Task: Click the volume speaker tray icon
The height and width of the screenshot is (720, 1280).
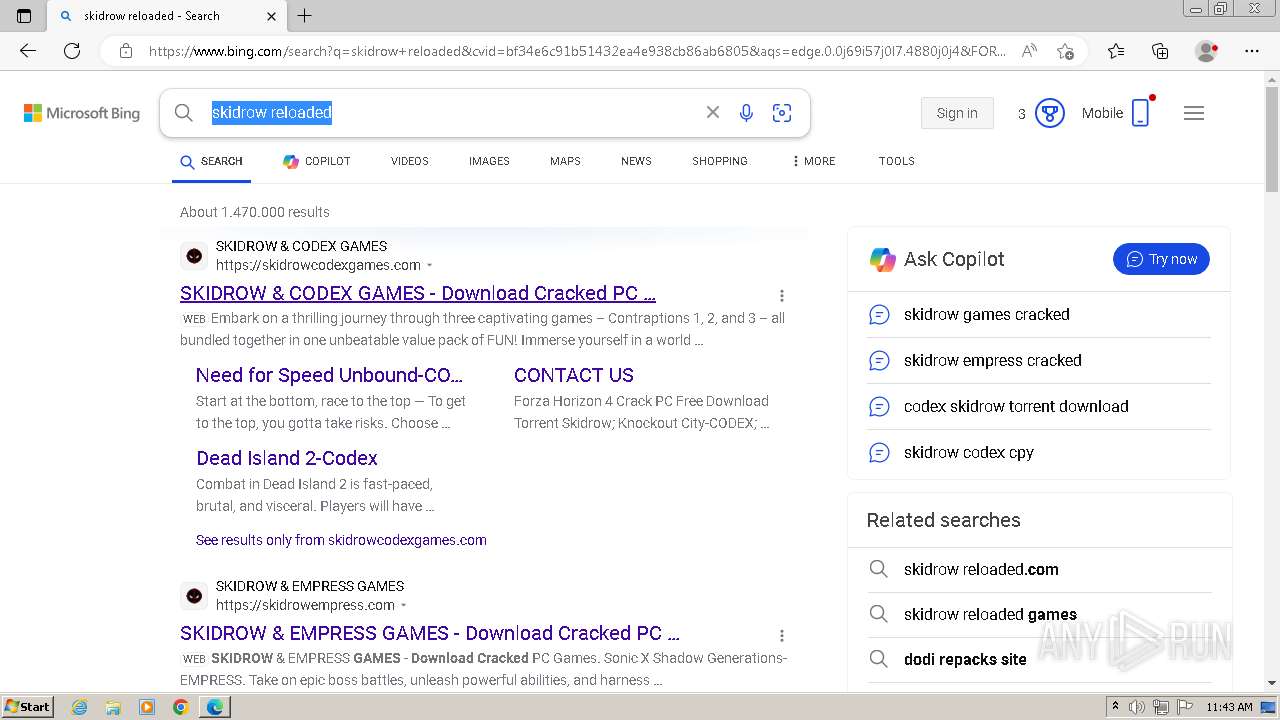Action: click(x=1136, y=707)
